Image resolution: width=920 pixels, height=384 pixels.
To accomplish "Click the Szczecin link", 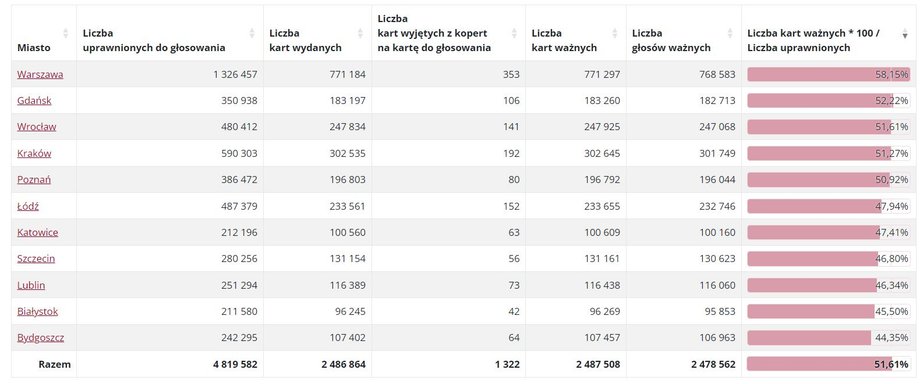I will pyautogui.click(x=36, y=258).
